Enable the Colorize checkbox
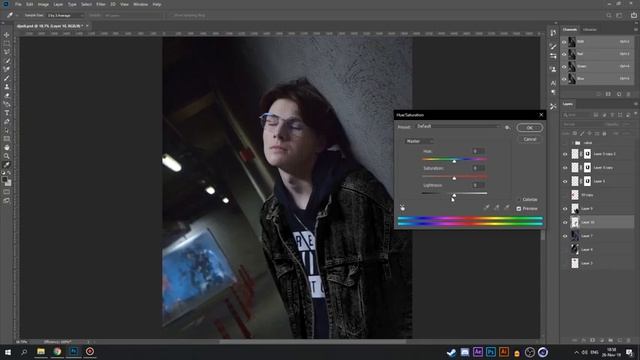The height and width of the screenshot is (360, 640). pyautogui.click(x=519, y=200)
